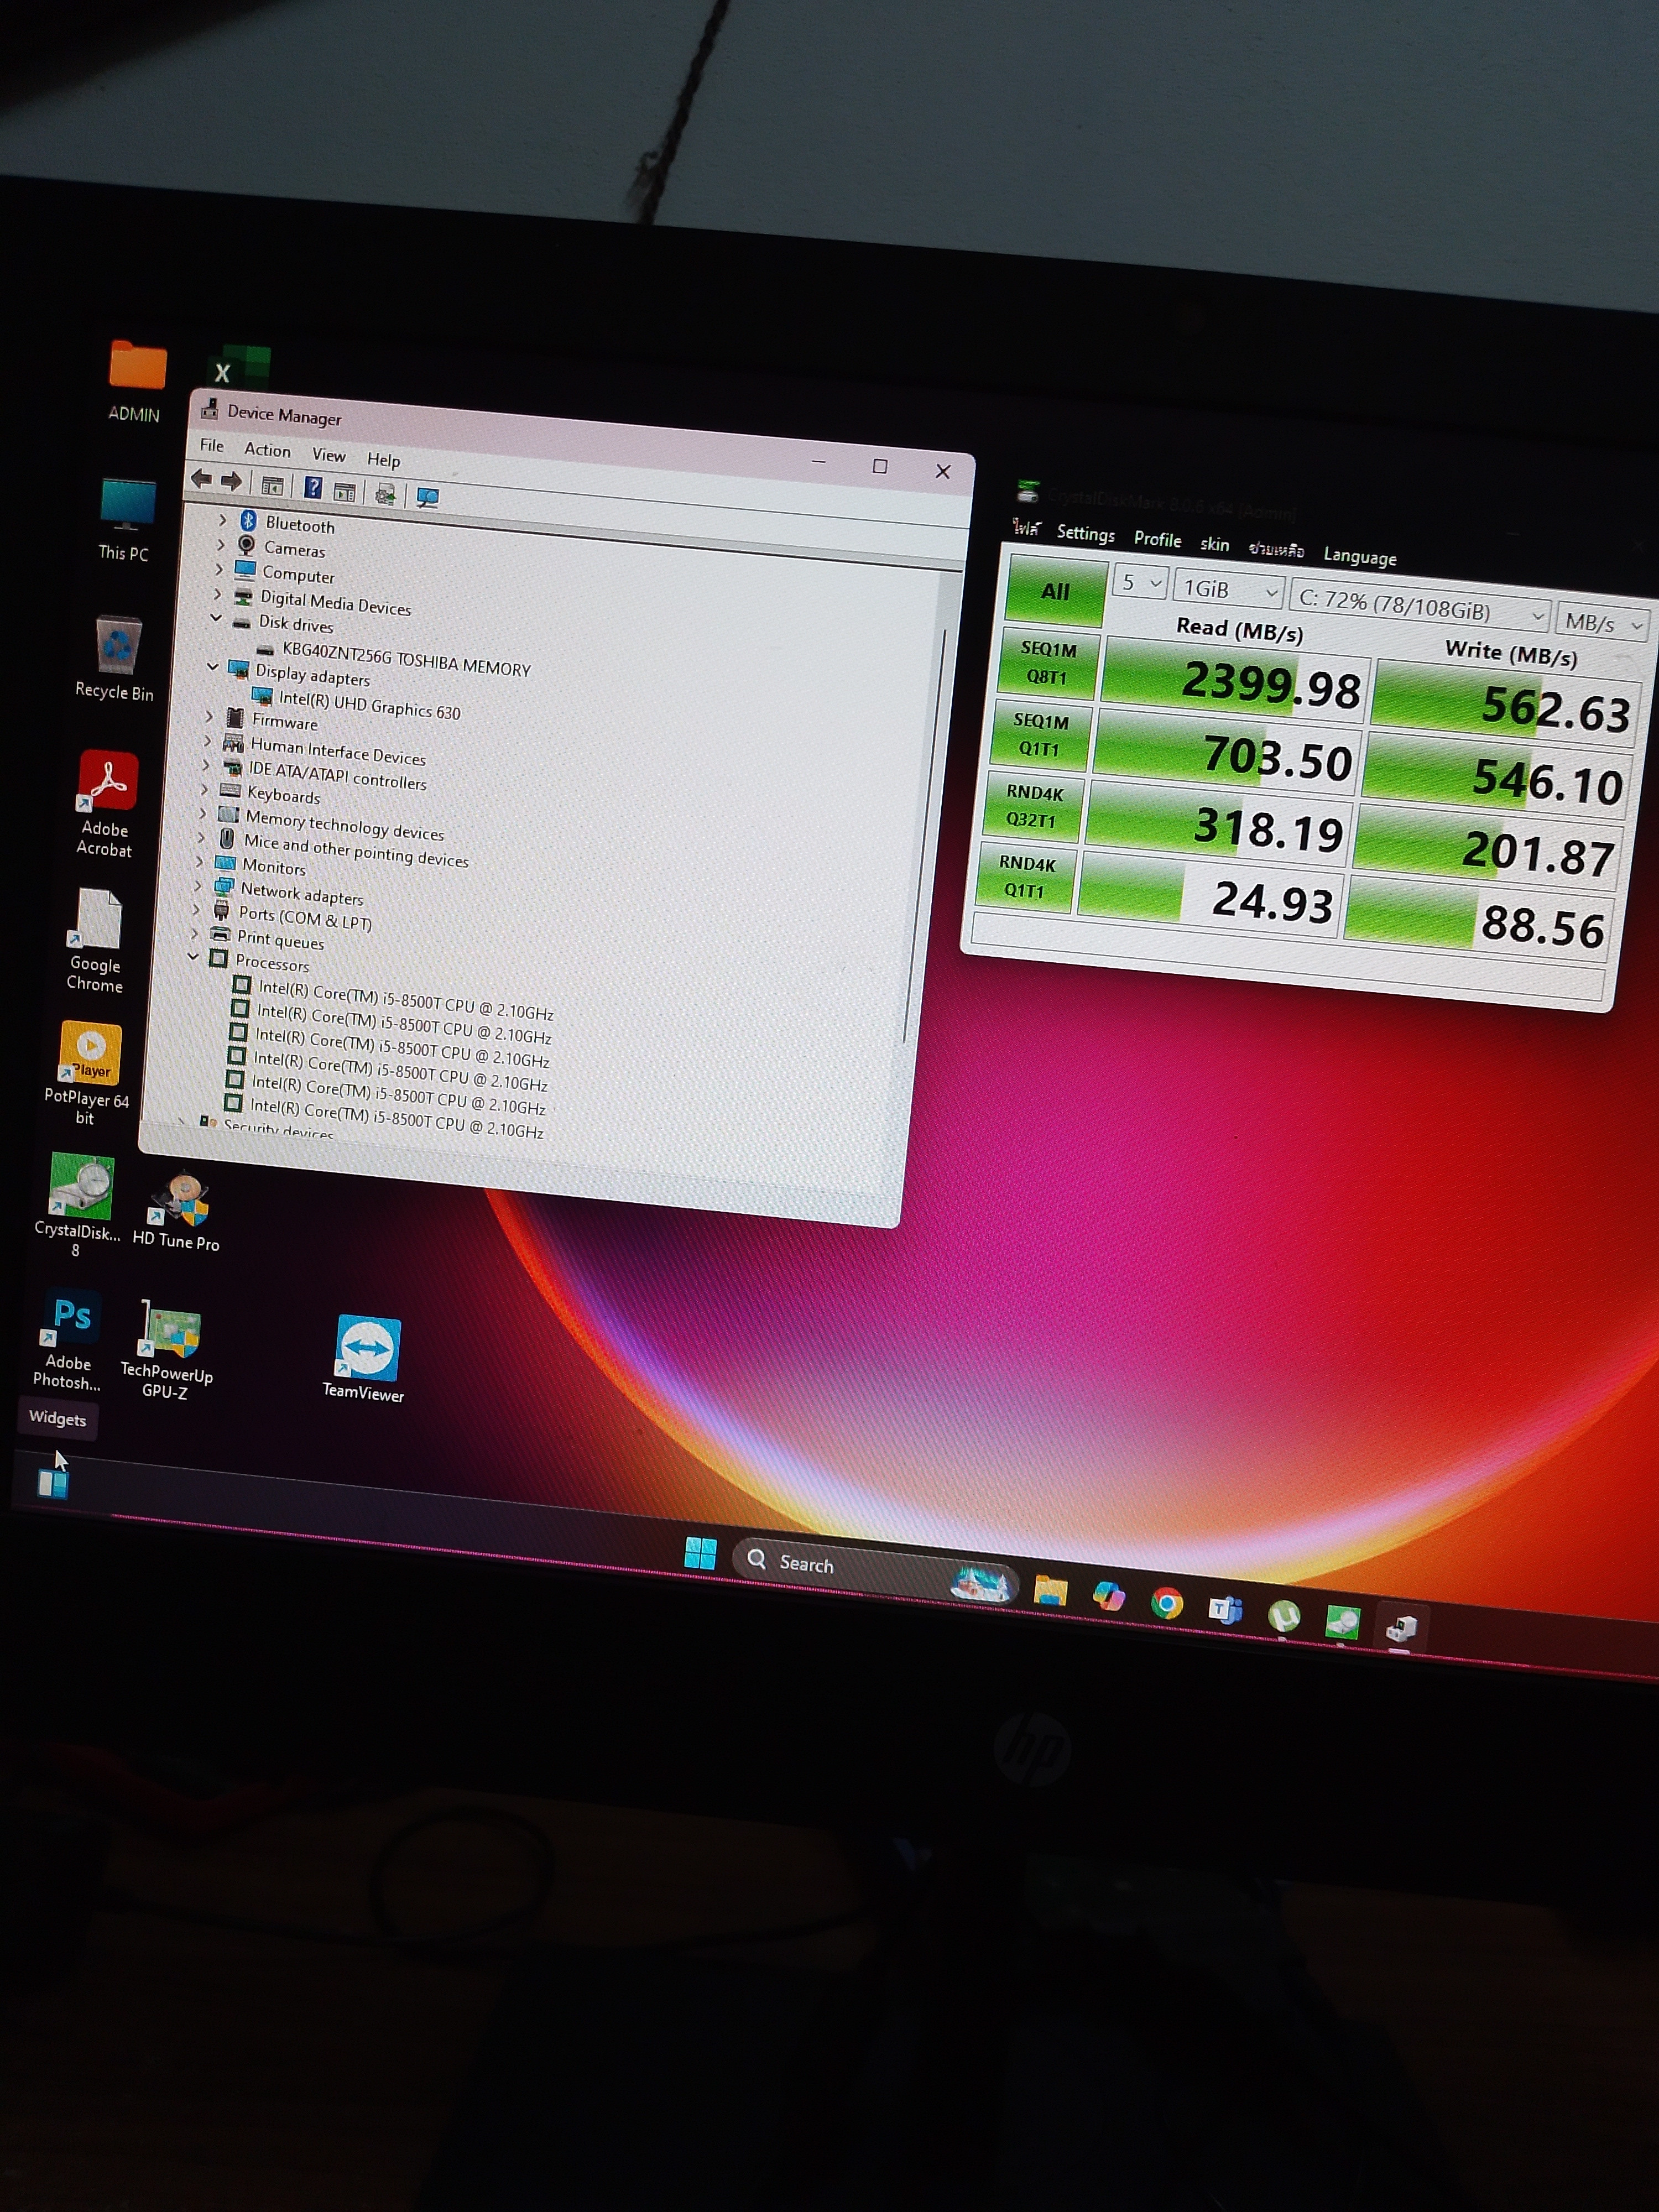This screenshot has height=2212, width=1659.
Task: Click the All button to run all tests
Action: point(1056,591)
